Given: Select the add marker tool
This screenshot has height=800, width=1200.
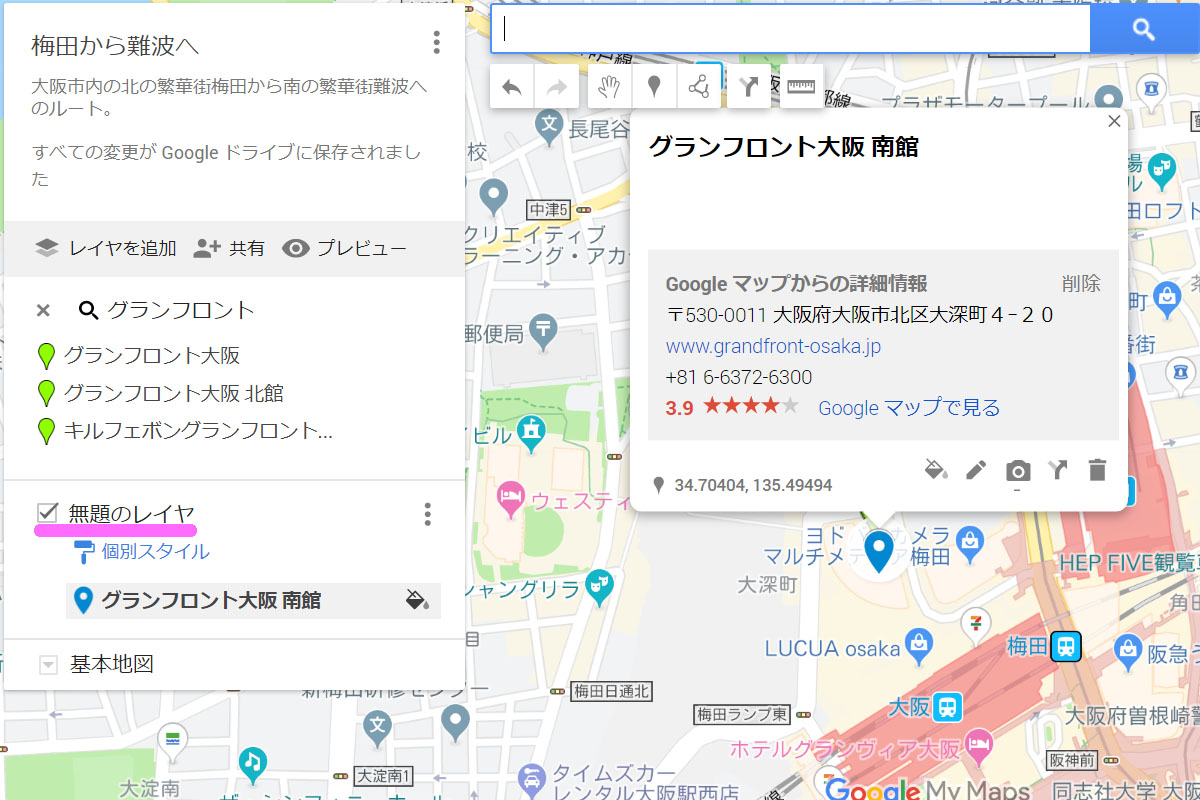Looking at the screenshot, I should (654, 87).
